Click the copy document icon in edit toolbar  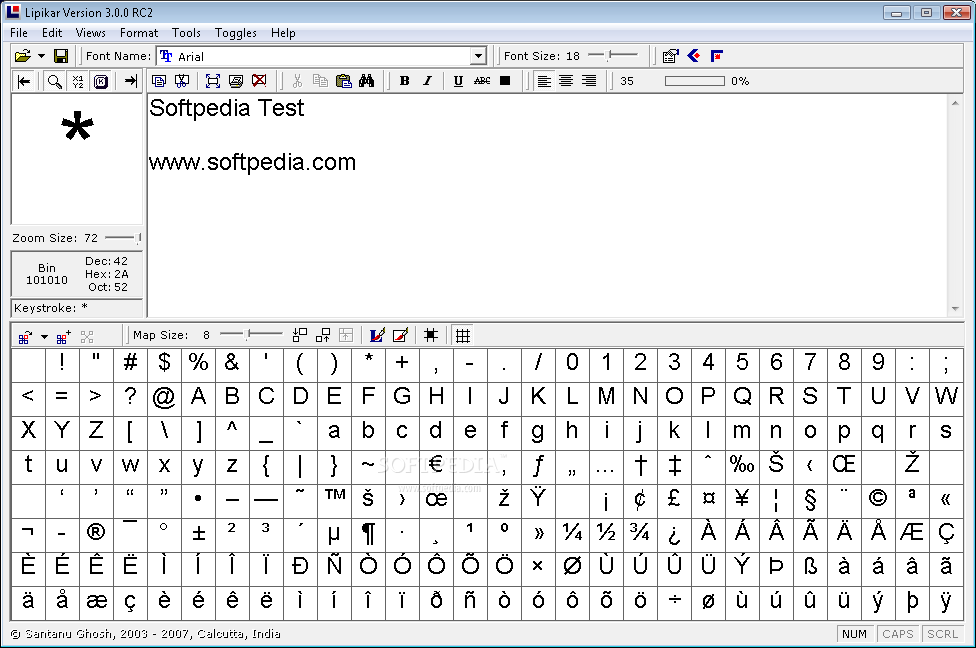(x=159, y=81)
